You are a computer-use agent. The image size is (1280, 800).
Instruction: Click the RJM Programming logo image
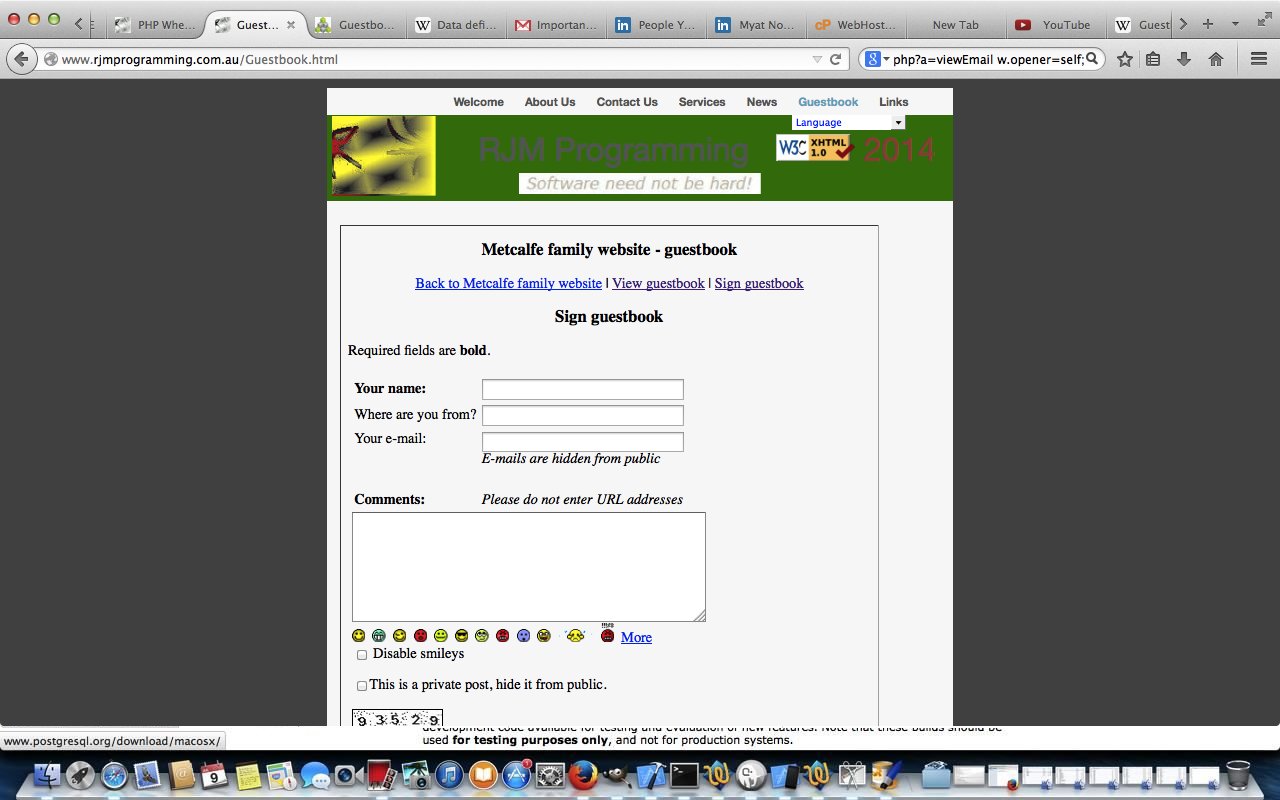[384, 156]
